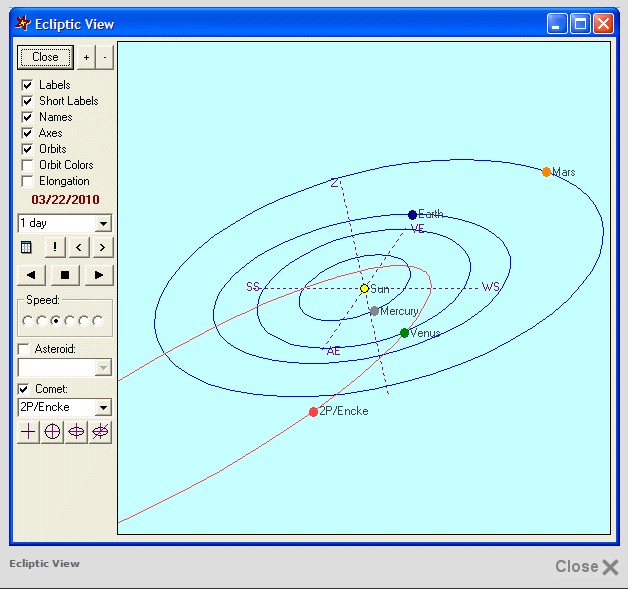Select the third Speed radio button
Image resolution: width=628 pixels, height=589 pixels.
click(56, 321)
